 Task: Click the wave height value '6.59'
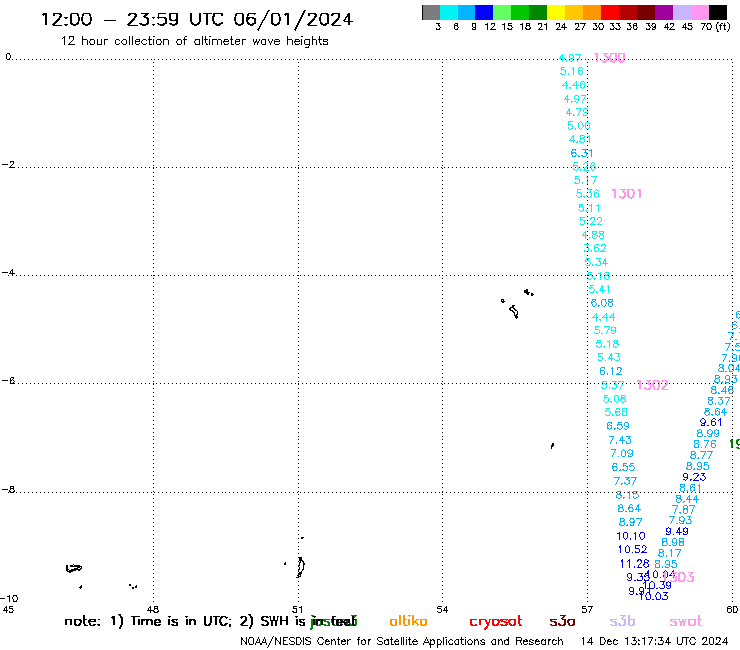(618, 426)
